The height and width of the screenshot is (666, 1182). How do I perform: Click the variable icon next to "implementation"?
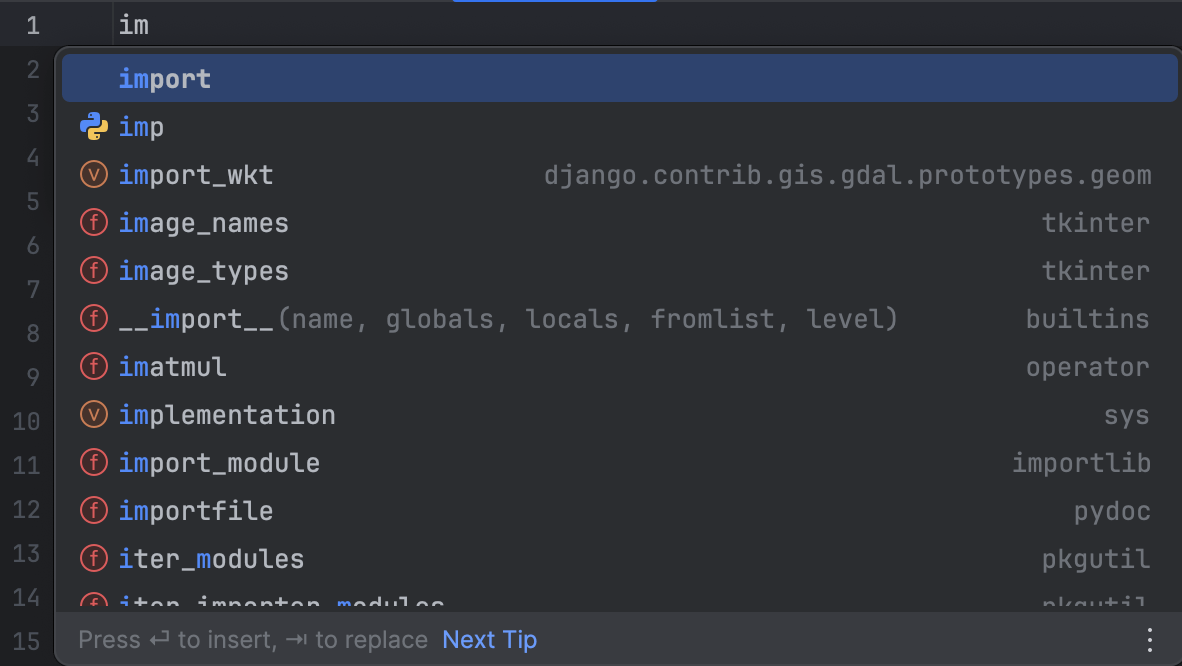[x=93, y=414]
